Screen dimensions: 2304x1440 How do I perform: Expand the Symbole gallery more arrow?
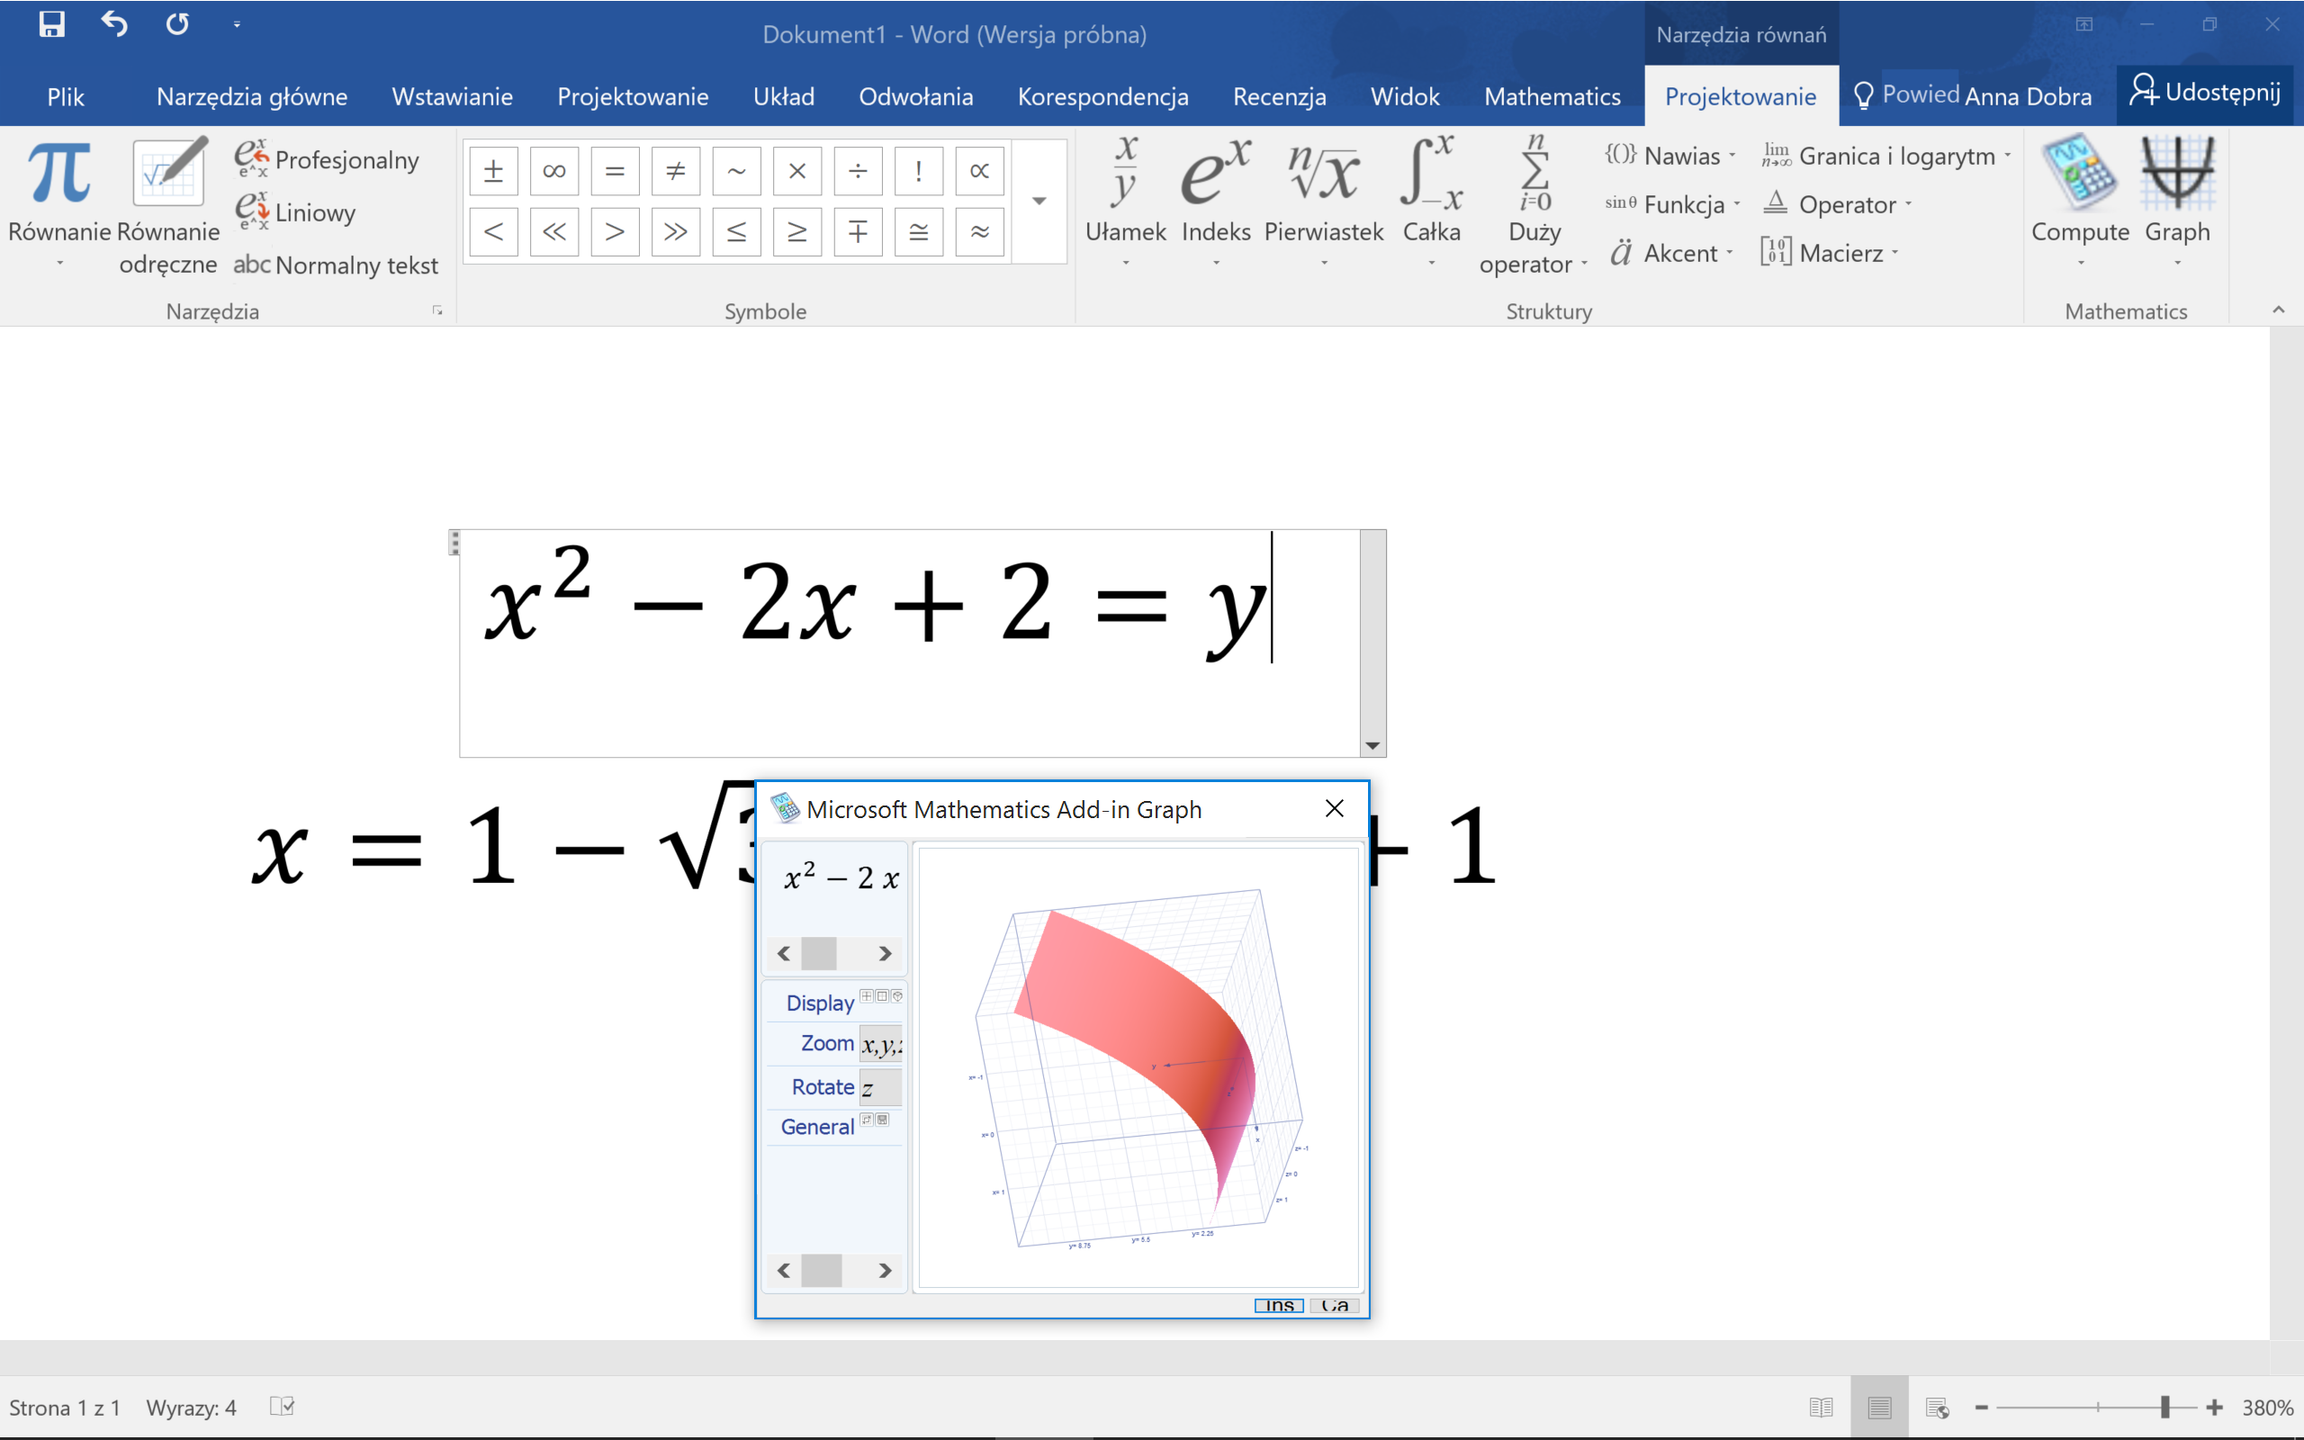coord(1039,201)
